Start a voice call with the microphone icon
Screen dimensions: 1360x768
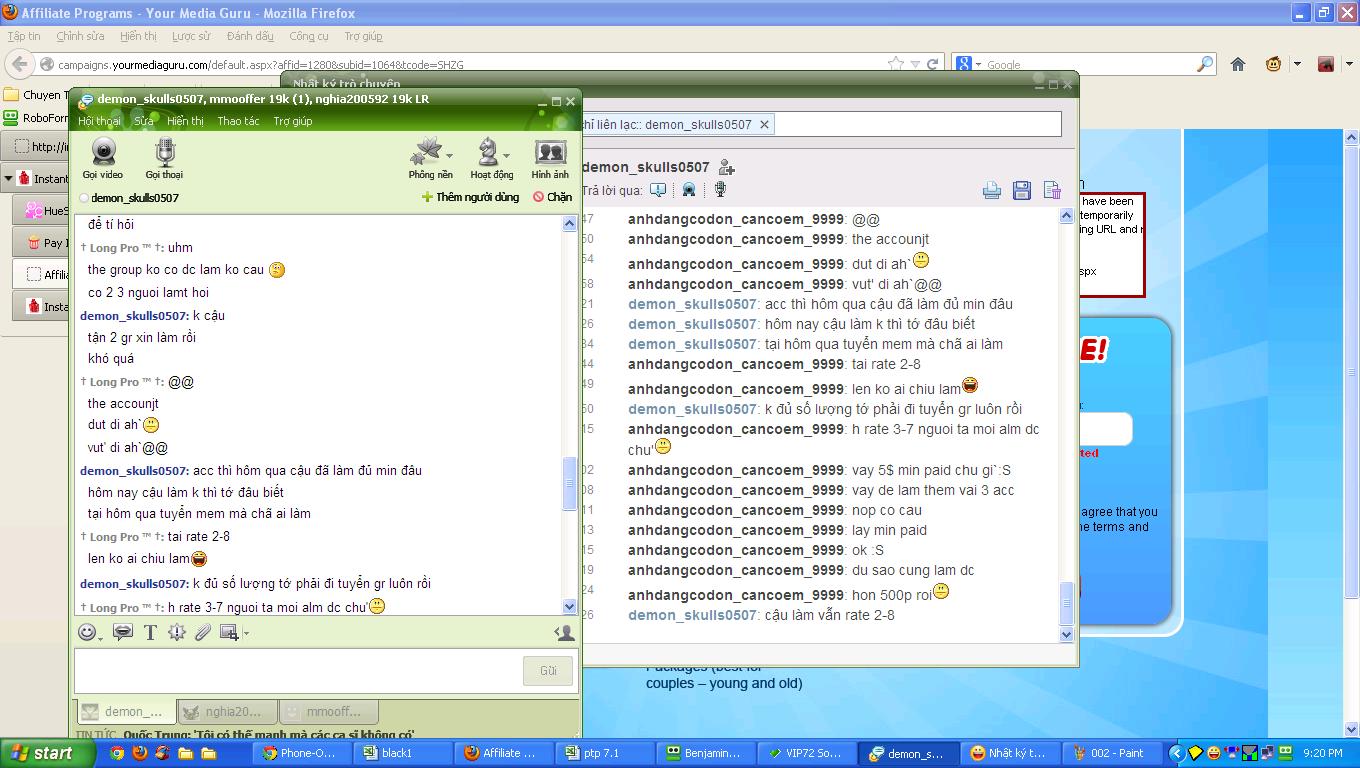click(165, 152)
